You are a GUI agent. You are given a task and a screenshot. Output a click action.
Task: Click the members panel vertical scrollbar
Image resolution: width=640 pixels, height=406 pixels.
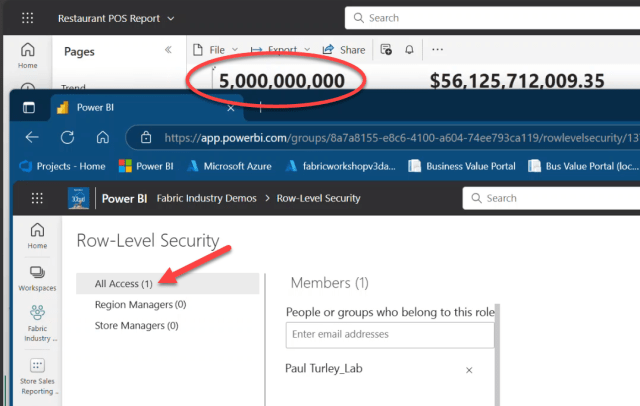[x=497, y=354]
